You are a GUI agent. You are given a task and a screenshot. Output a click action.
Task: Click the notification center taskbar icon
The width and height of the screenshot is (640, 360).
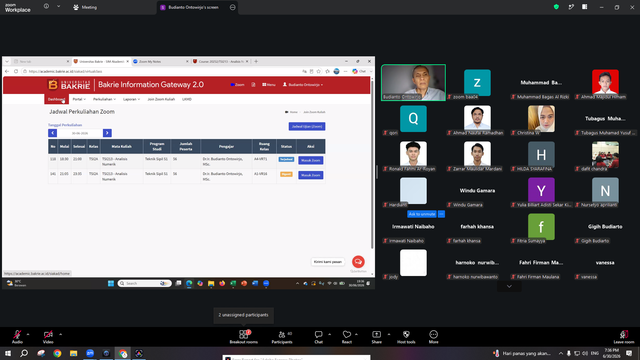tap(629, 353)
